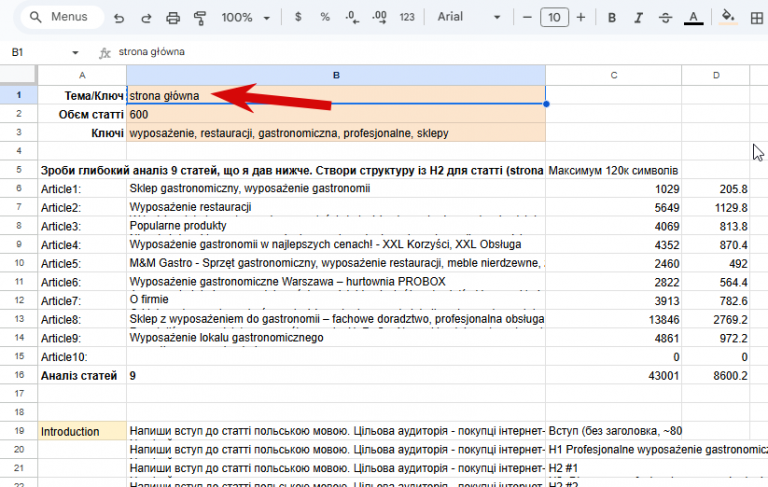Click cell 'Sklep gastronomiczny, wyposażenie gastronomii'
Viewport: 768px width, 487px height.
tap(336, 189)
